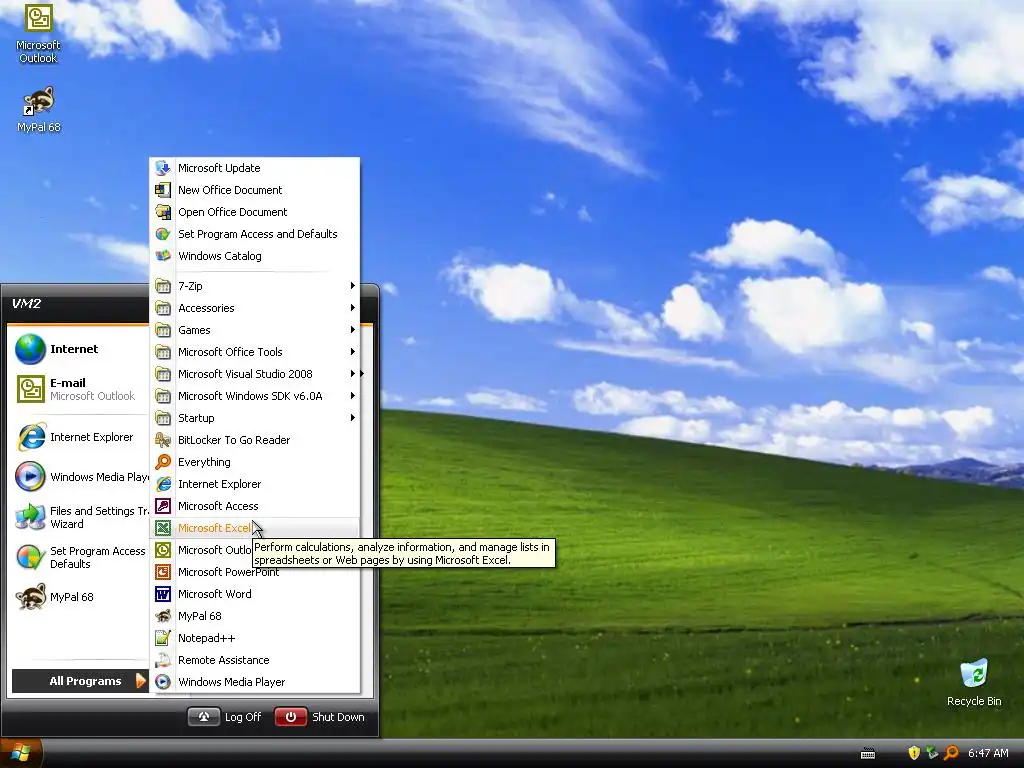This screenshot has width=1024, height=768.
Task: Click the network connection tray icon
Action: 933,753
